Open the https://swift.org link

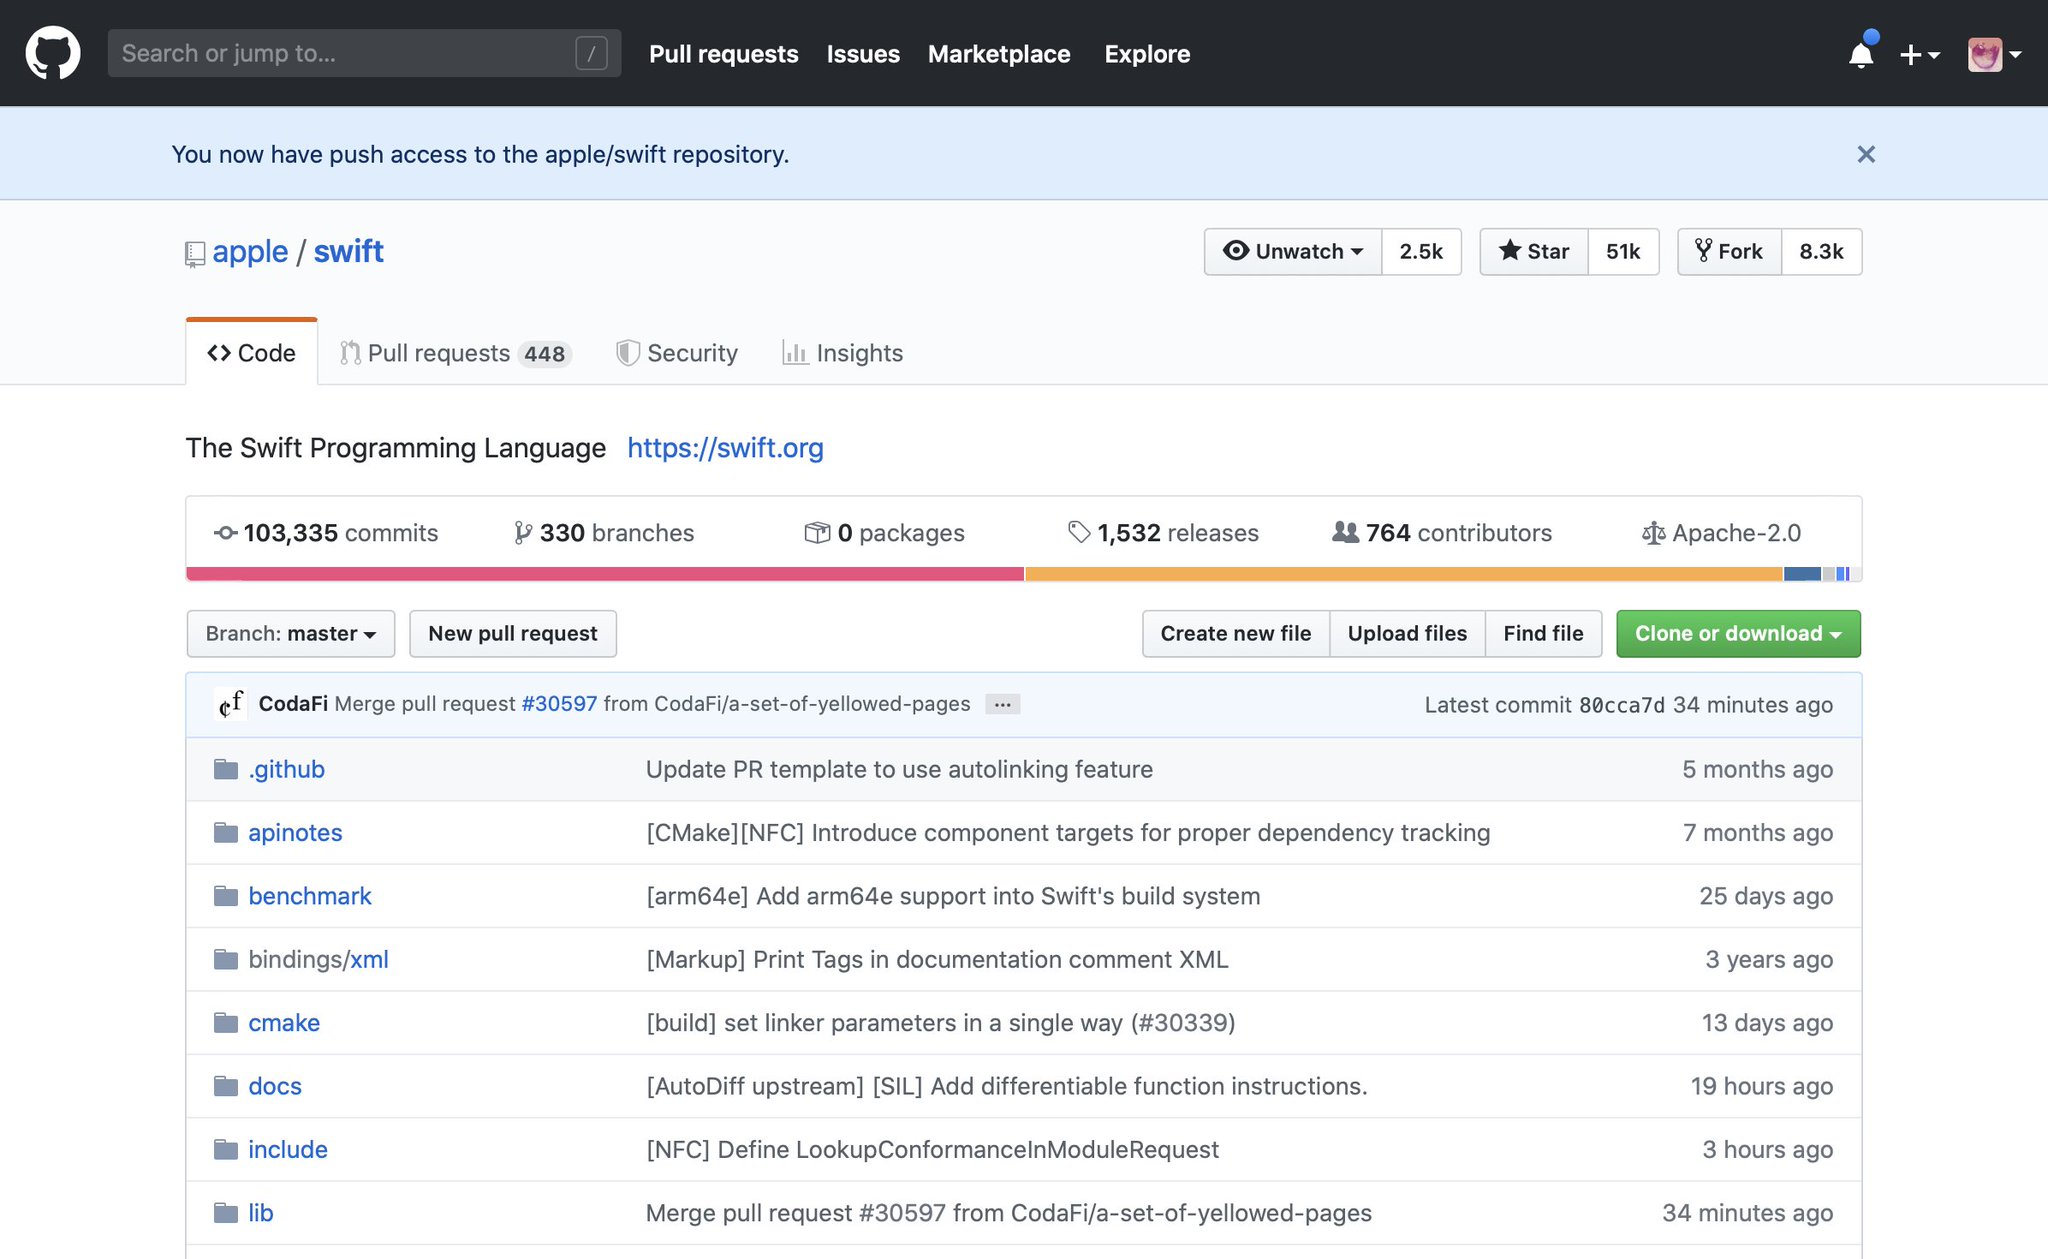click(x=725, y=447)
